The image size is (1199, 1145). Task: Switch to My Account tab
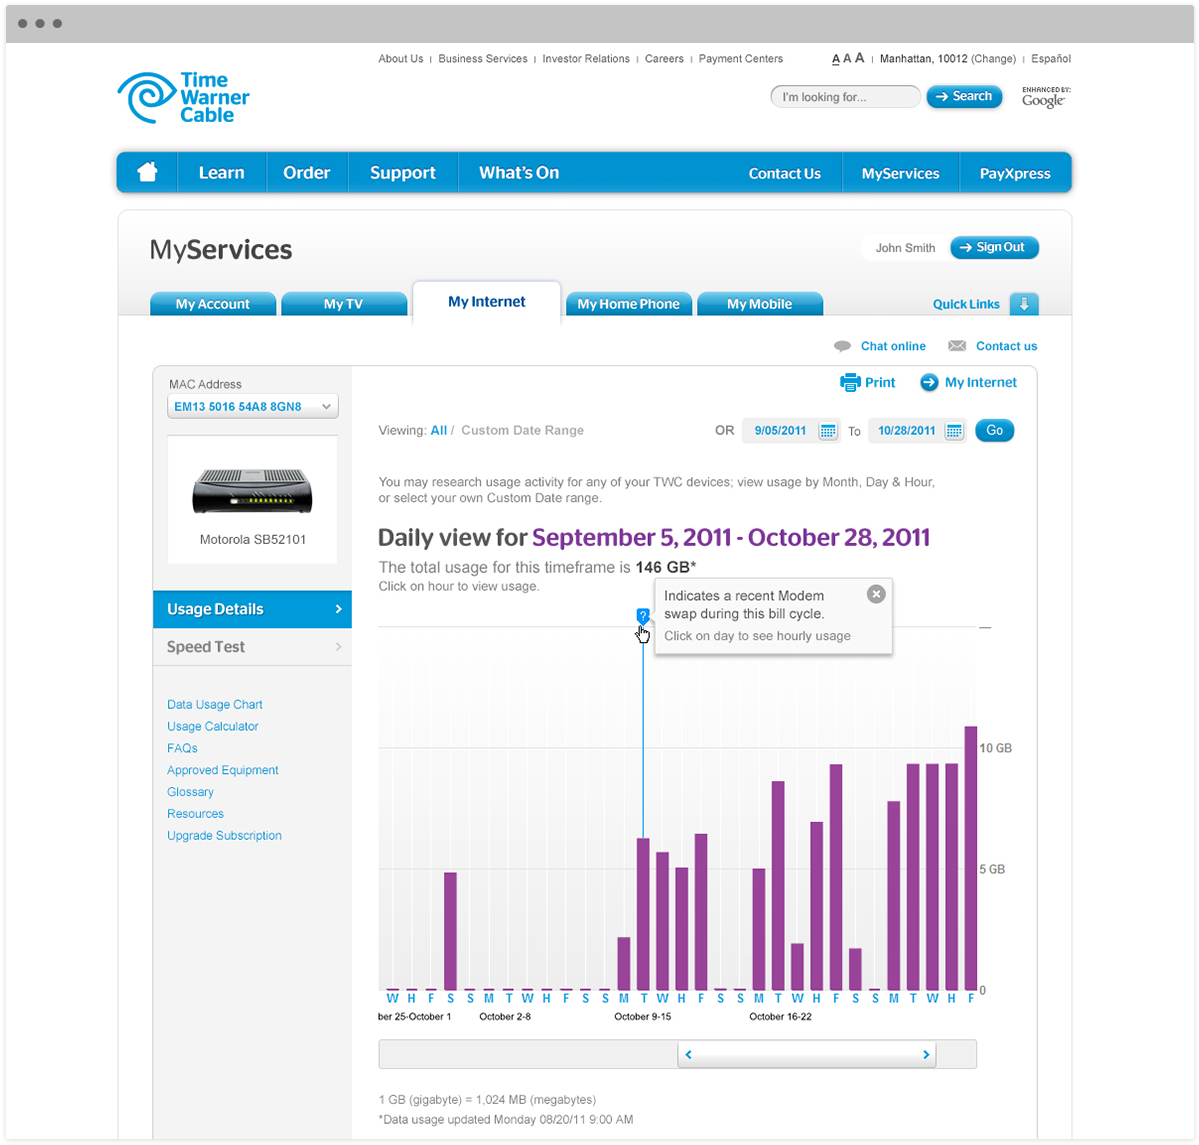pyautogui.click(x=213, y=304)
